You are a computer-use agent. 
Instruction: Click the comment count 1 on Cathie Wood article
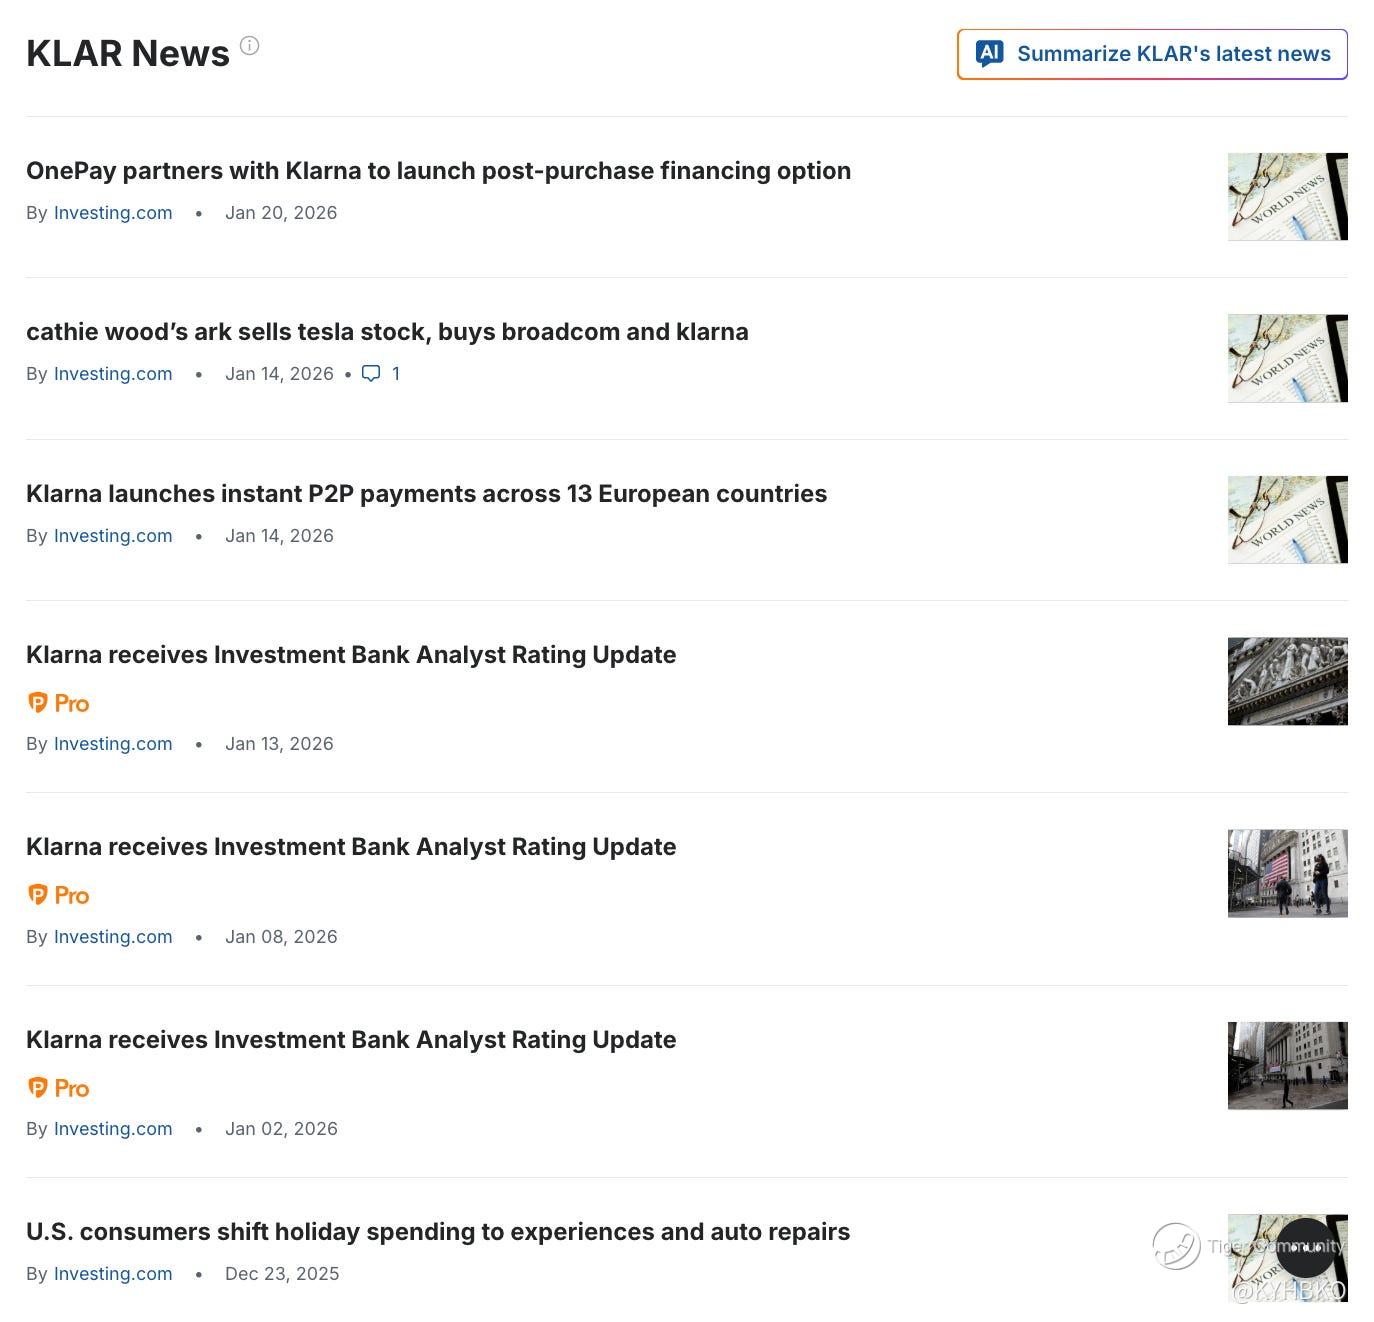click(x=396, y=374)
